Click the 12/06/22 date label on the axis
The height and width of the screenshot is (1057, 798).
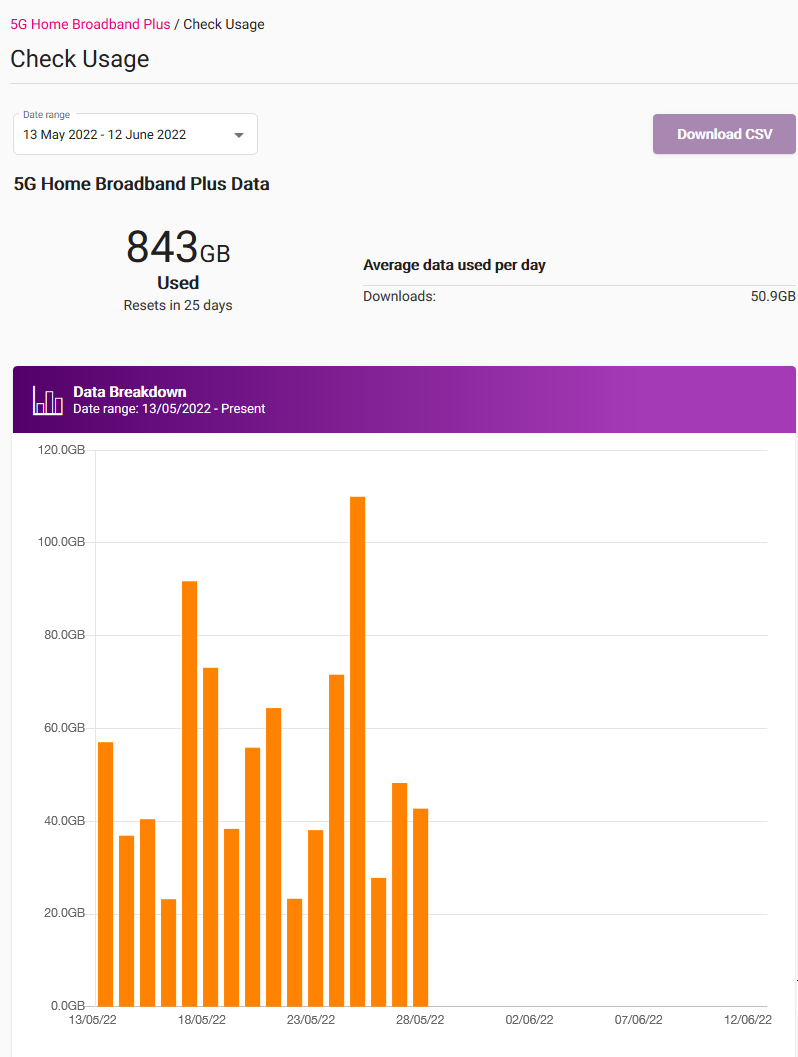[746, 1019]
